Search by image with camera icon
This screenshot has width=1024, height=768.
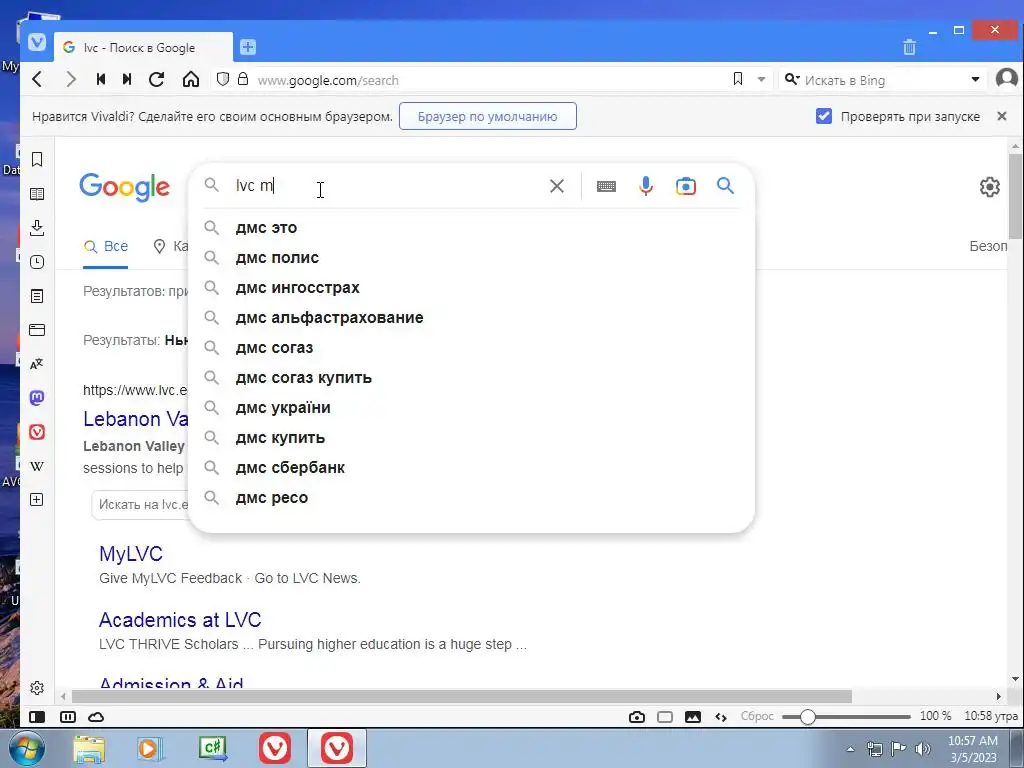click(686, 186)
